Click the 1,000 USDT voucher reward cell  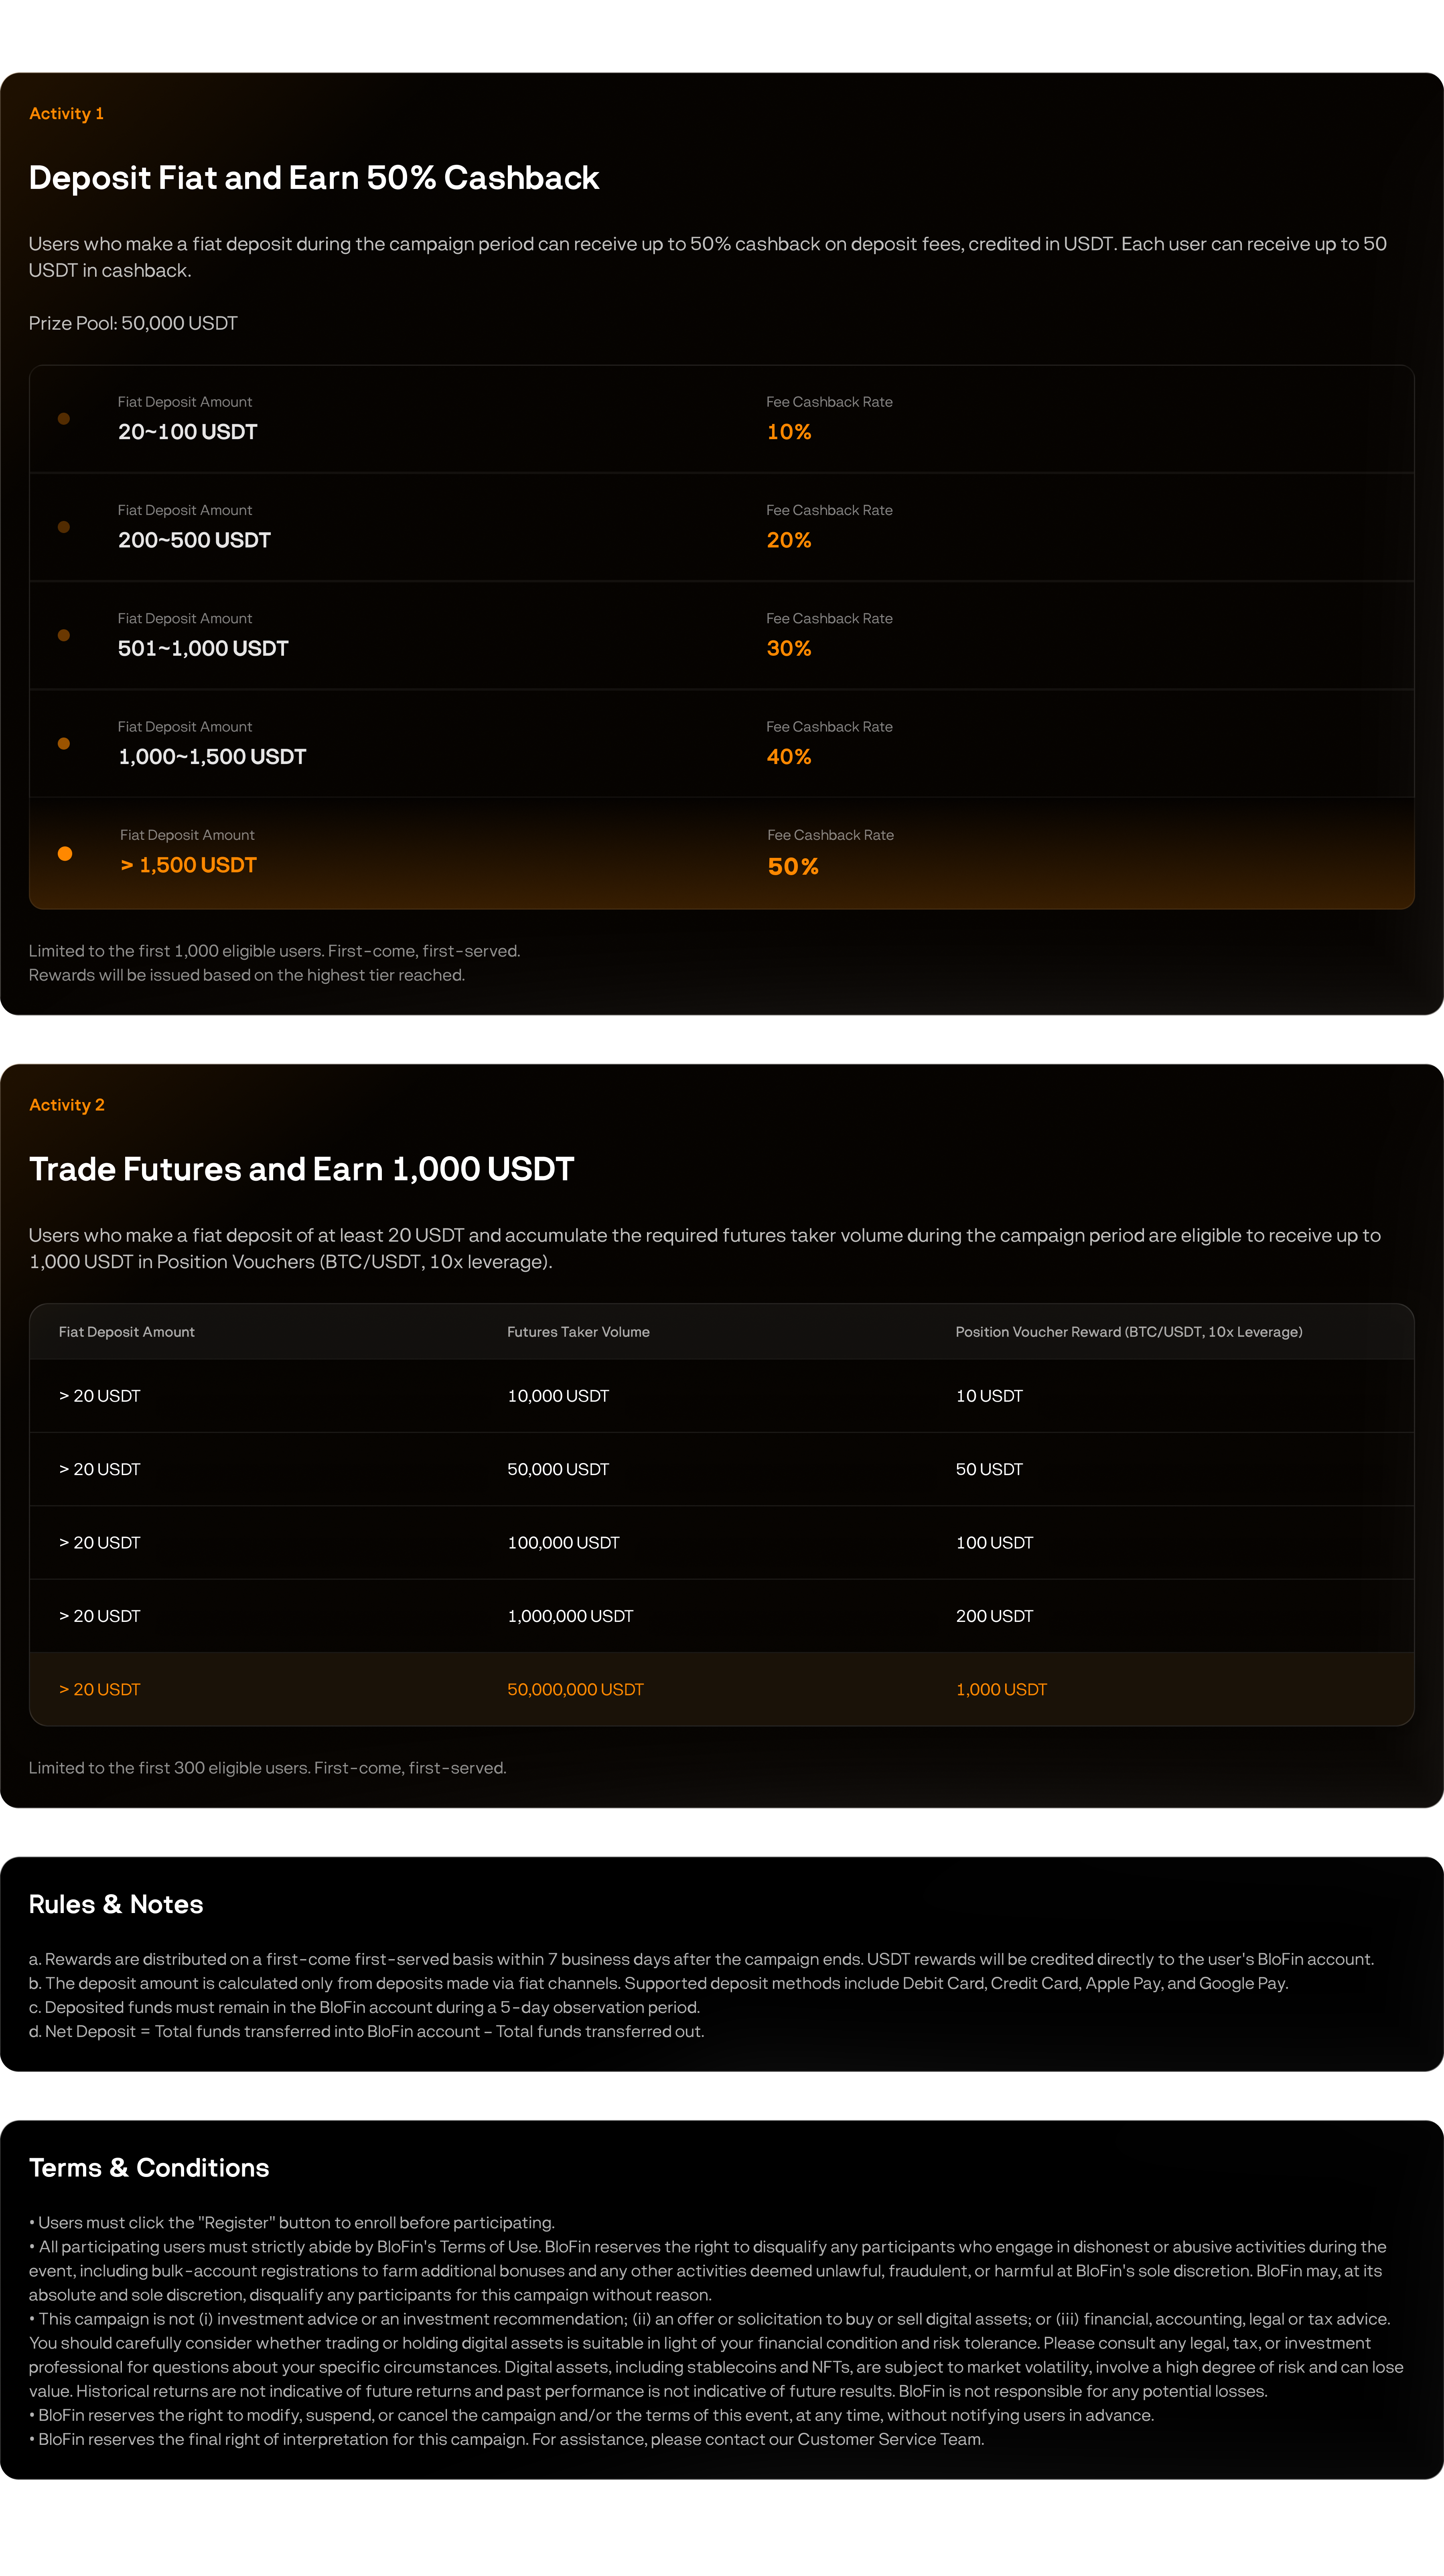pyautogui.click(x=1001, y=1689)
